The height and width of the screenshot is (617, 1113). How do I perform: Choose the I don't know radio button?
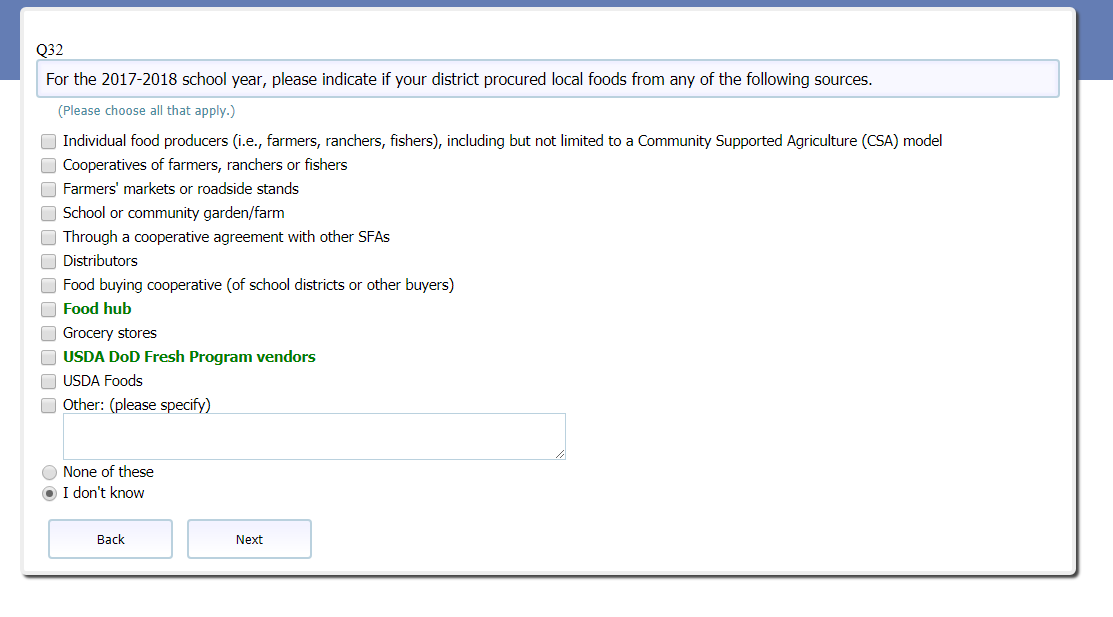point(49,493)
